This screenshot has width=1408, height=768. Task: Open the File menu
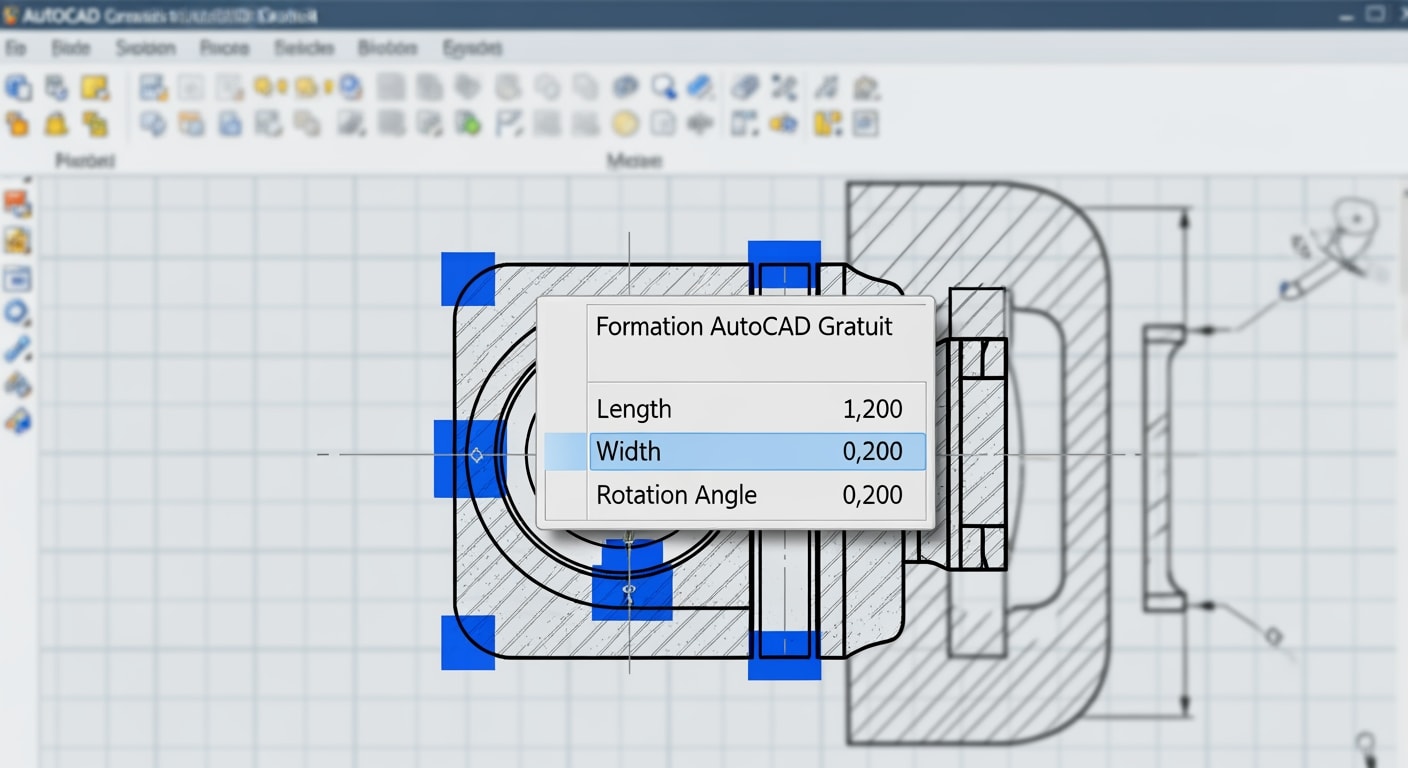(x=14, y=47)
